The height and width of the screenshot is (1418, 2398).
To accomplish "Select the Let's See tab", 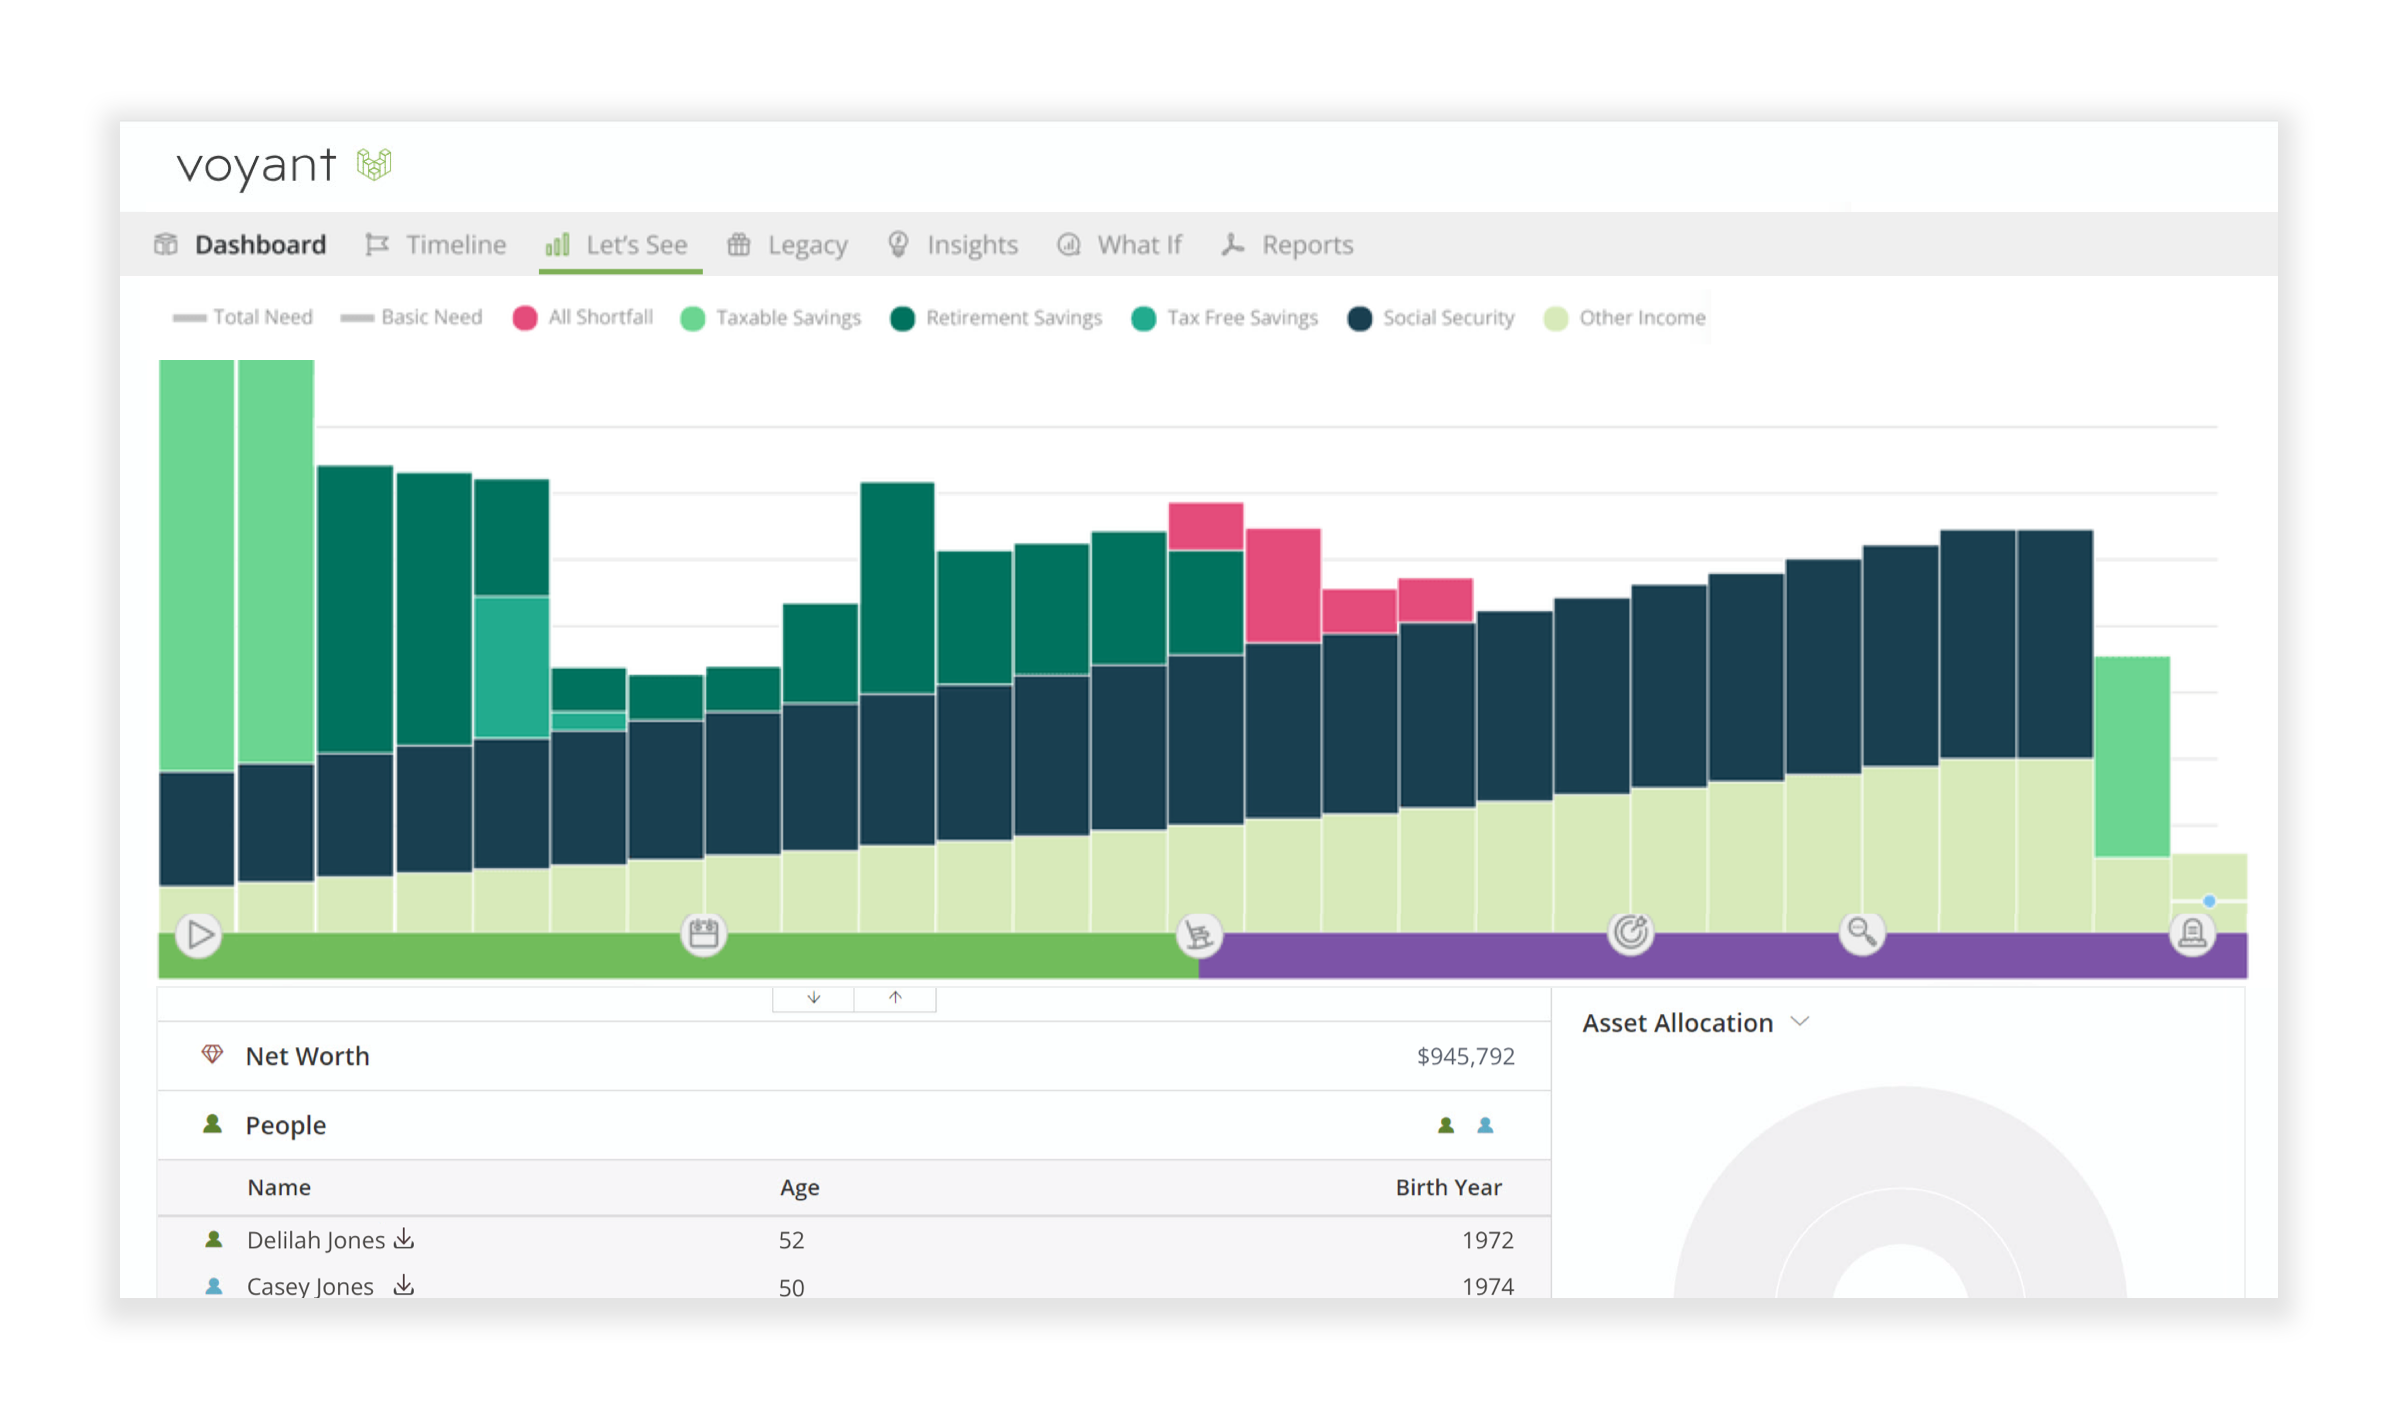I will [x=618, y=244].
